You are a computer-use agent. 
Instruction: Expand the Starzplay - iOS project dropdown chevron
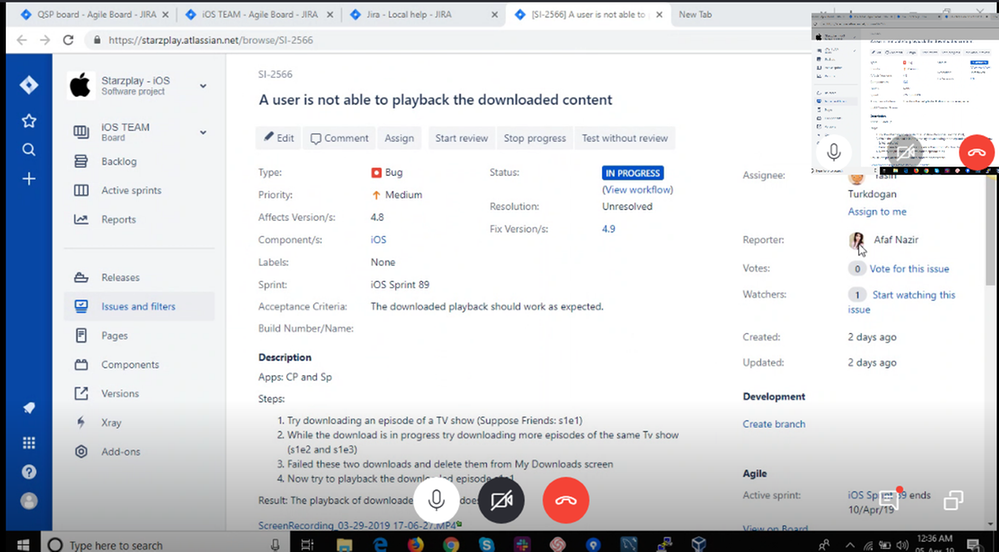point(203,85)
